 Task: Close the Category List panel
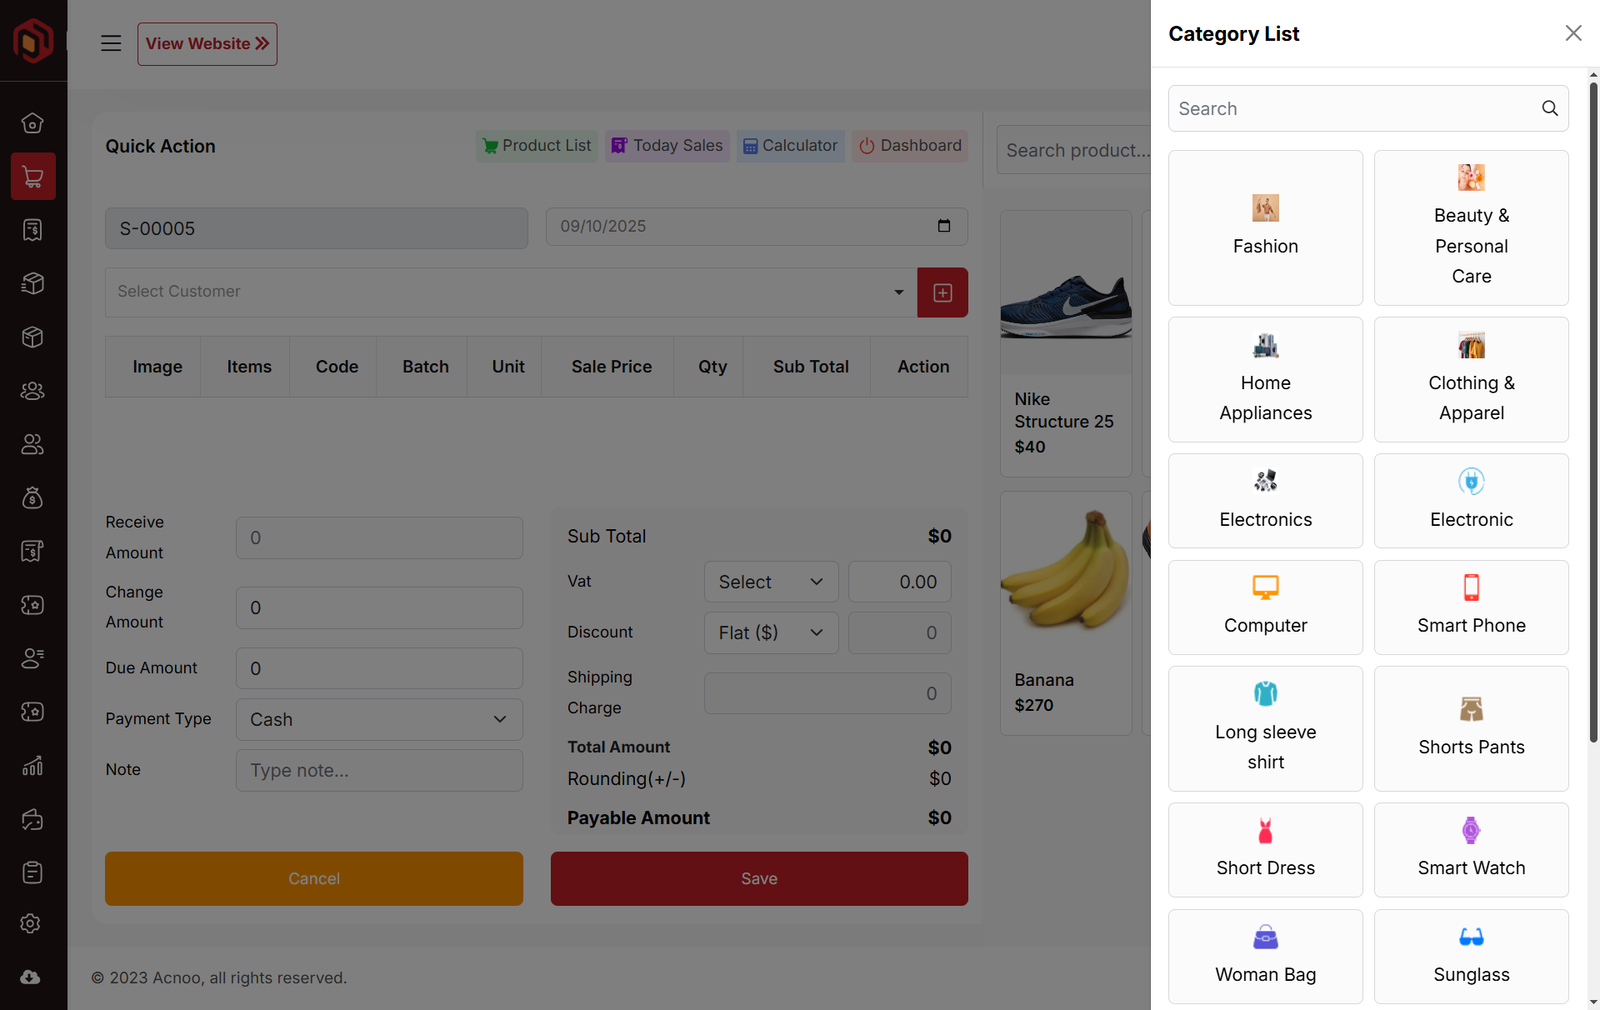pyautogui.click(x=1573, y=33)
